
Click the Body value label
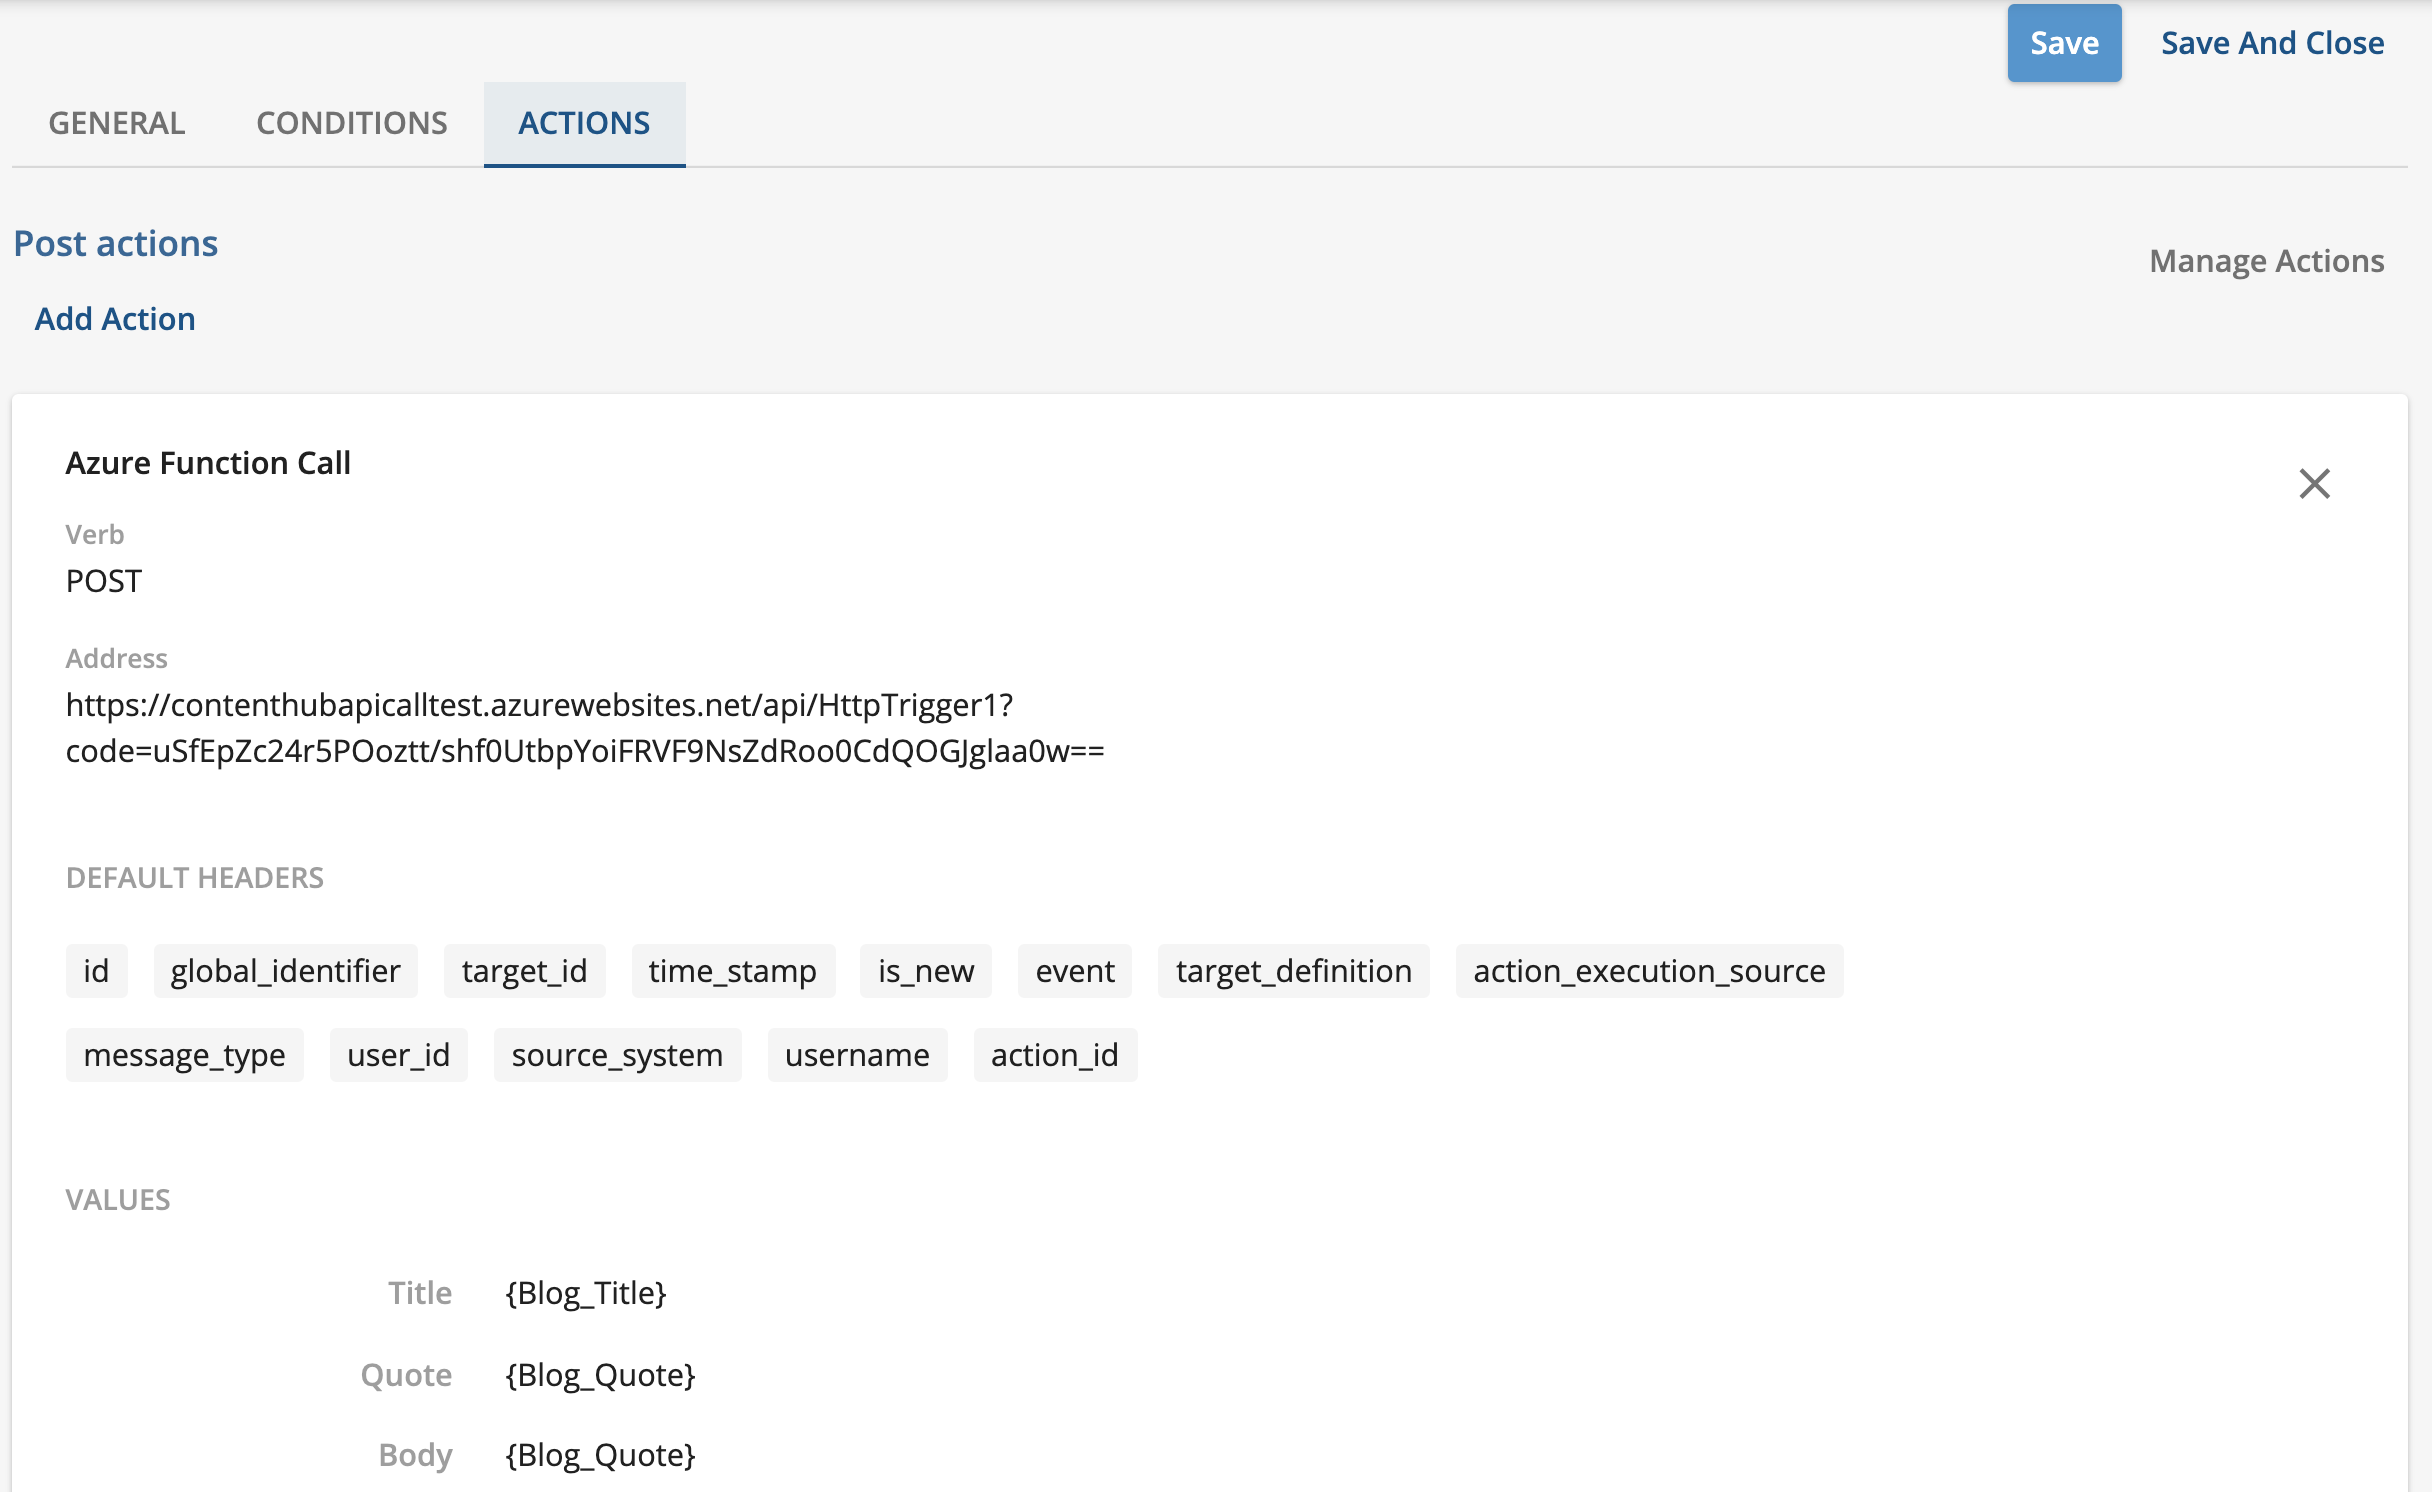coord(415,1455)
